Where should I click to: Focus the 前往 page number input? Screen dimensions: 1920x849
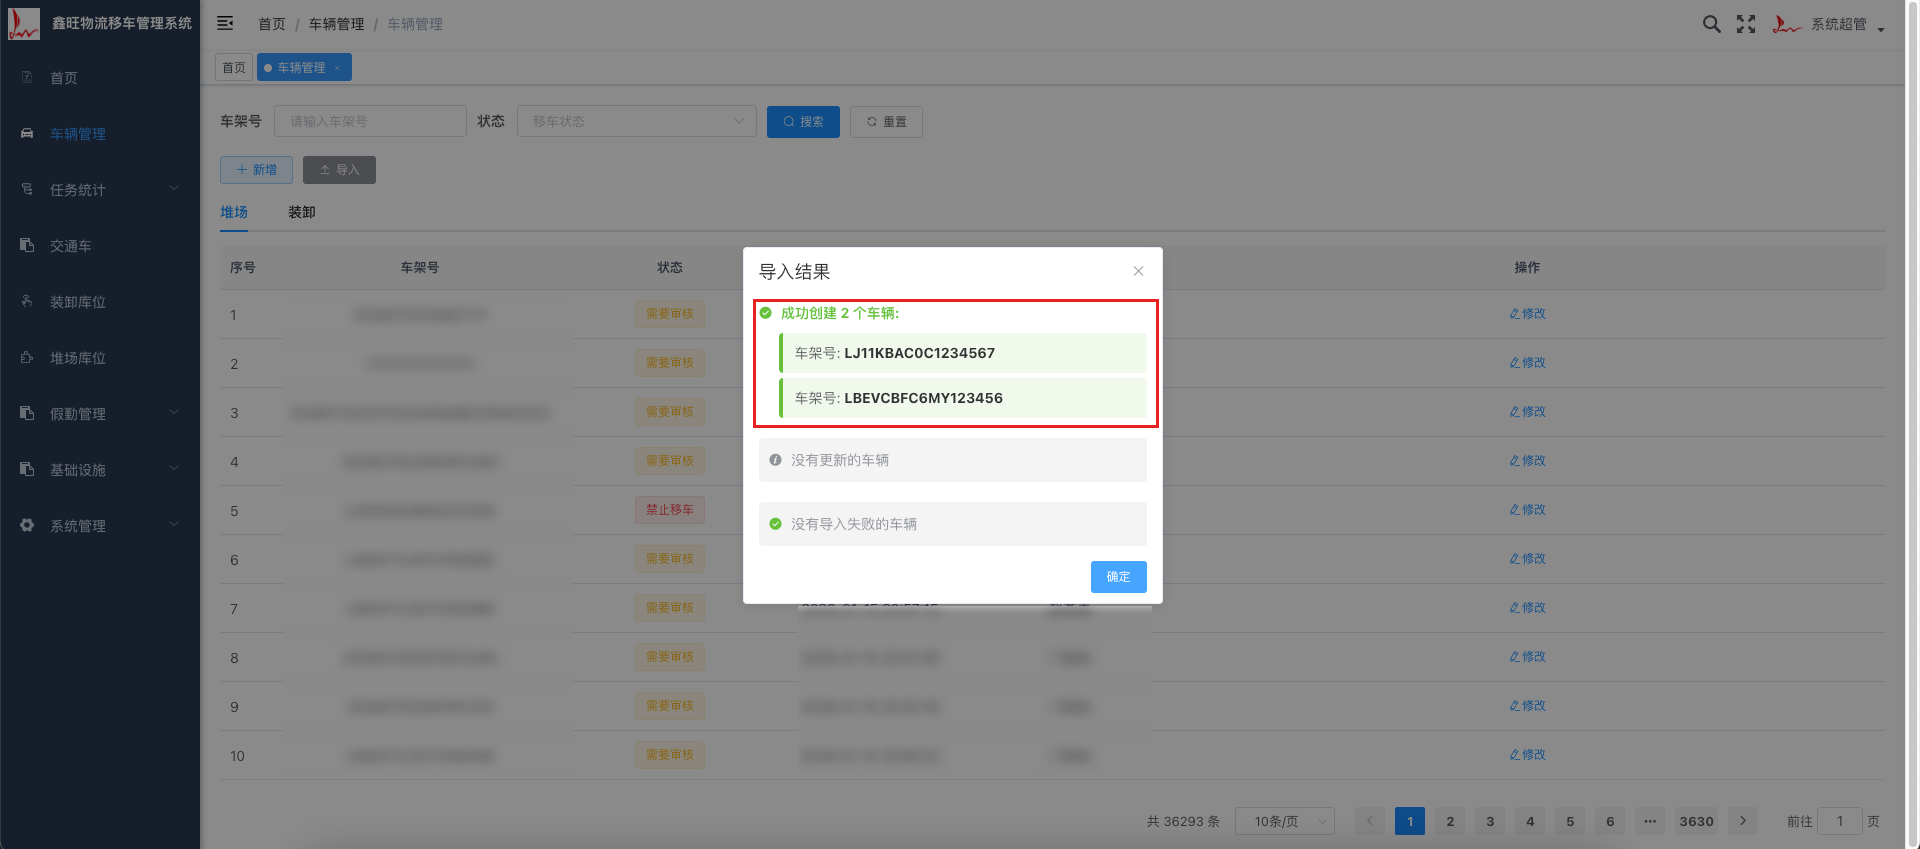1839,821
